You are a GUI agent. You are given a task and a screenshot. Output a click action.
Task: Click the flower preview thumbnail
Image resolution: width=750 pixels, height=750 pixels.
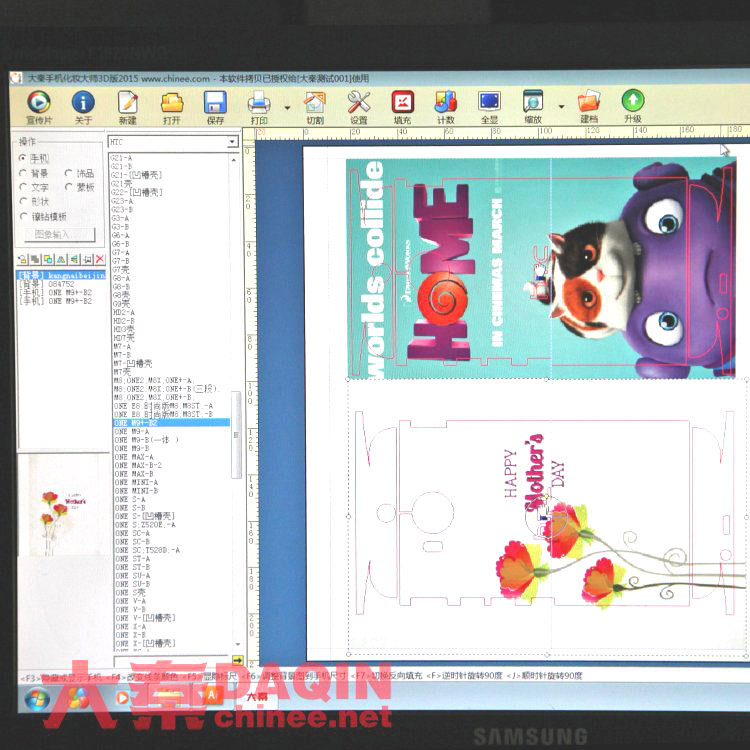point(64,505)
